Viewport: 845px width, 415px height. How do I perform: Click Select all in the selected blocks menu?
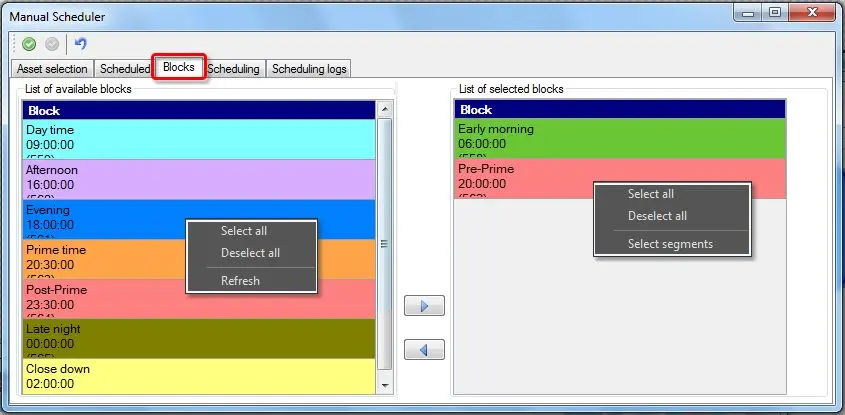650,194
